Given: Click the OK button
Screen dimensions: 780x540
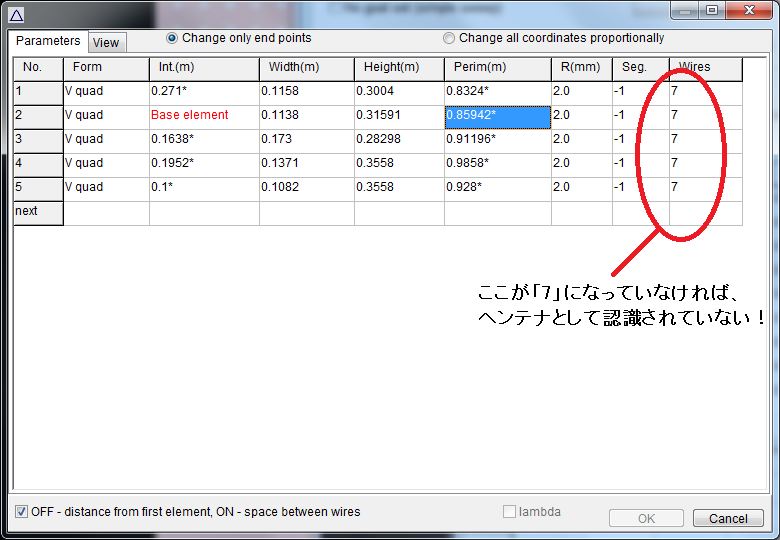Looking at the screenshot, I should tap(646, 519).
